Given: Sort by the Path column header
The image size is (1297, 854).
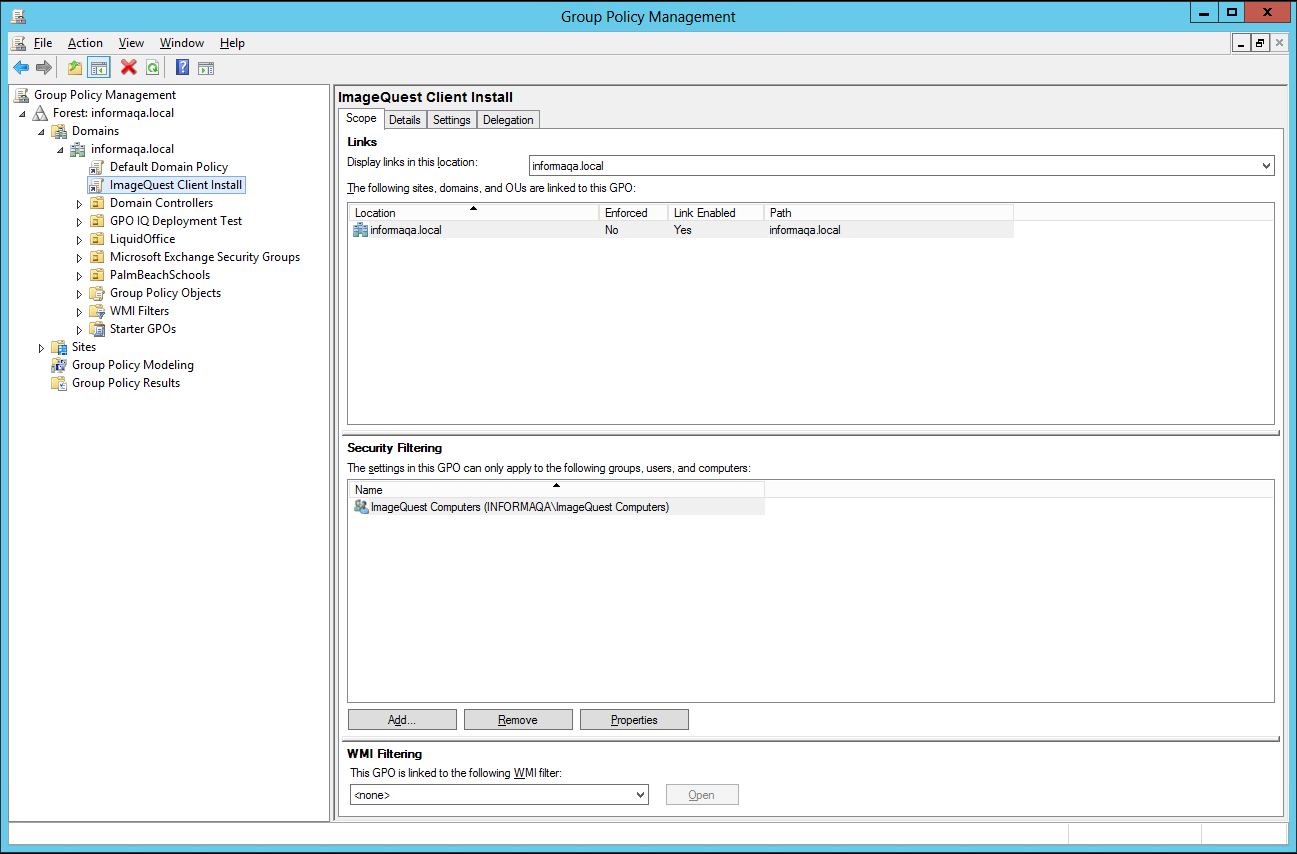Looking at the screenshot, I should [x=889, y=213].
